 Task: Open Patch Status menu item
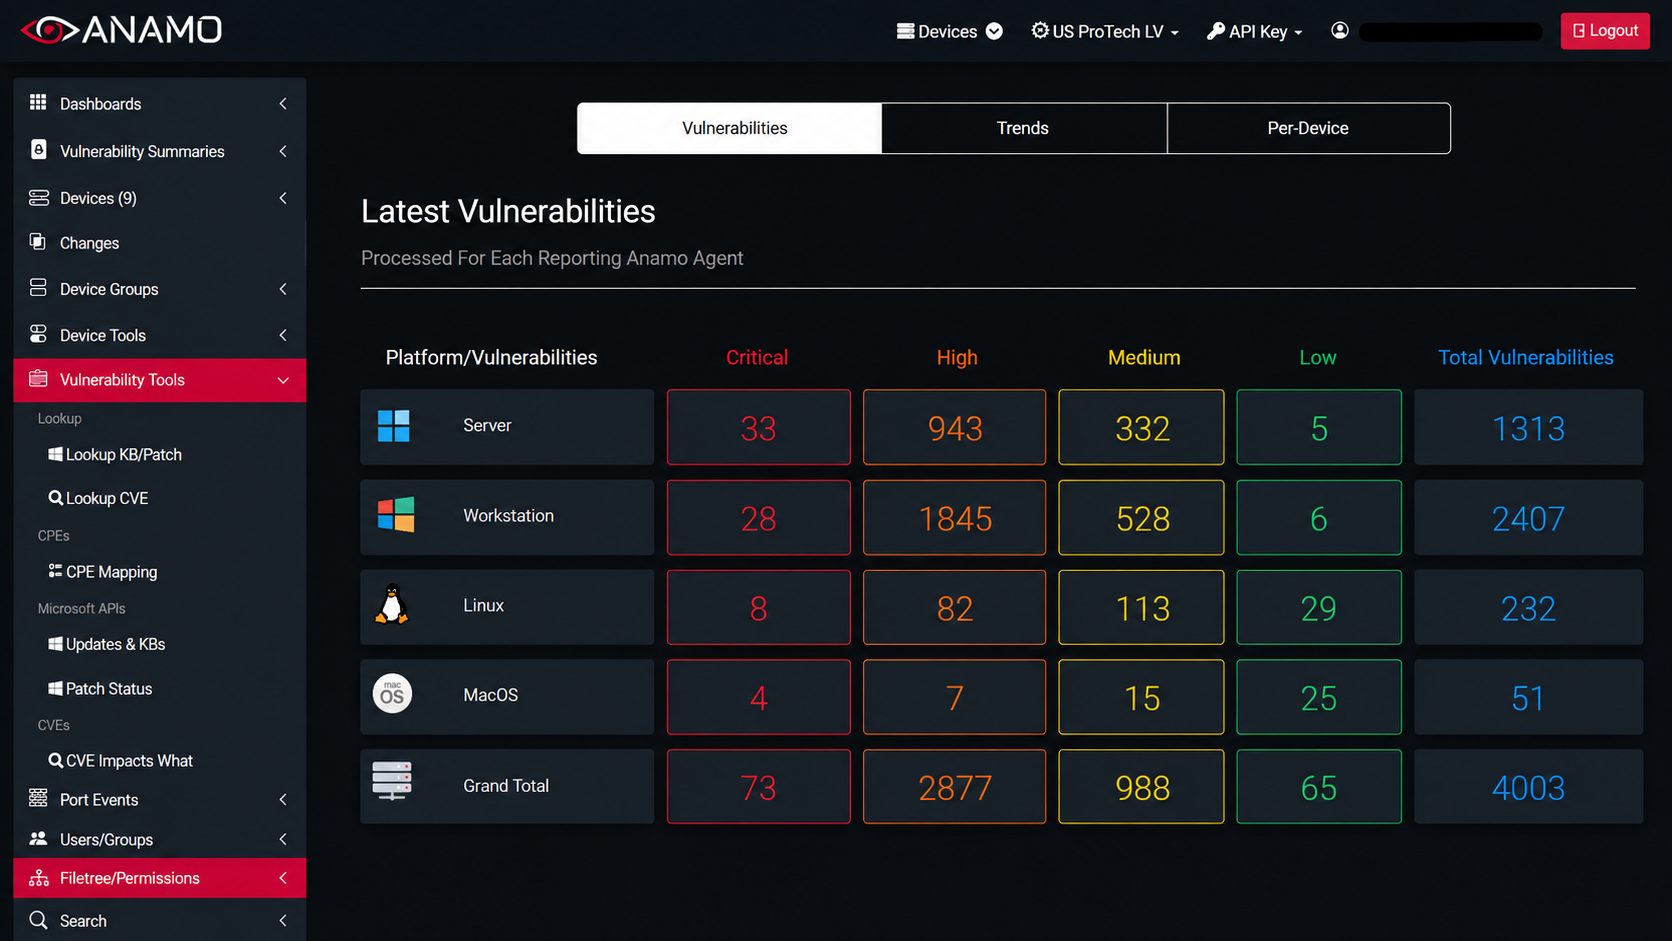point(100,688)
